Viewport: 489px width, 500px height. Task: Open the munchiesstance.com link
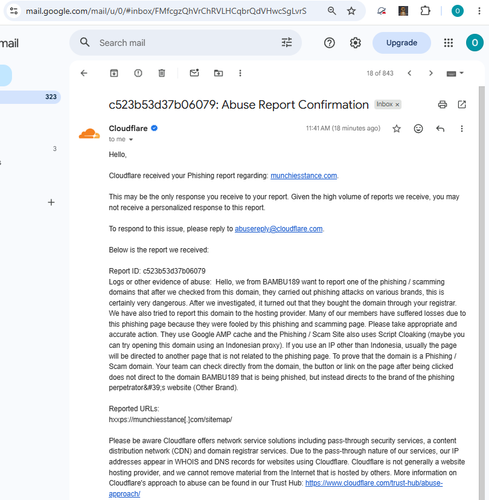tap(304, 176)
